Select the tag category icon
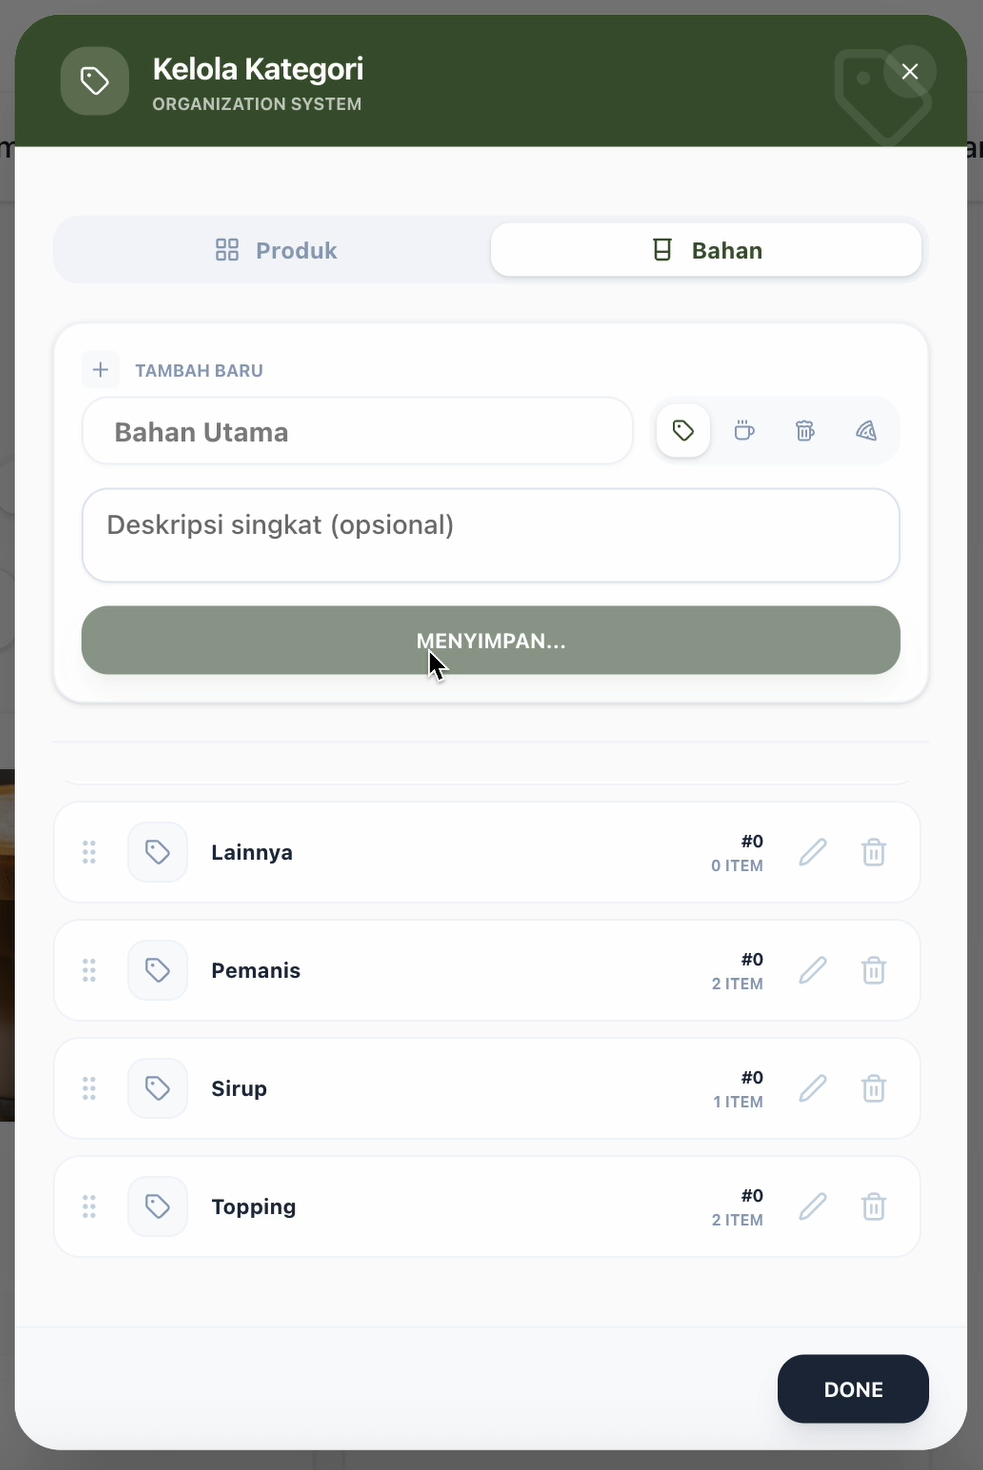Image resolution: width=983 pixels, height=1470 pixels. click(x=683, y=430)
